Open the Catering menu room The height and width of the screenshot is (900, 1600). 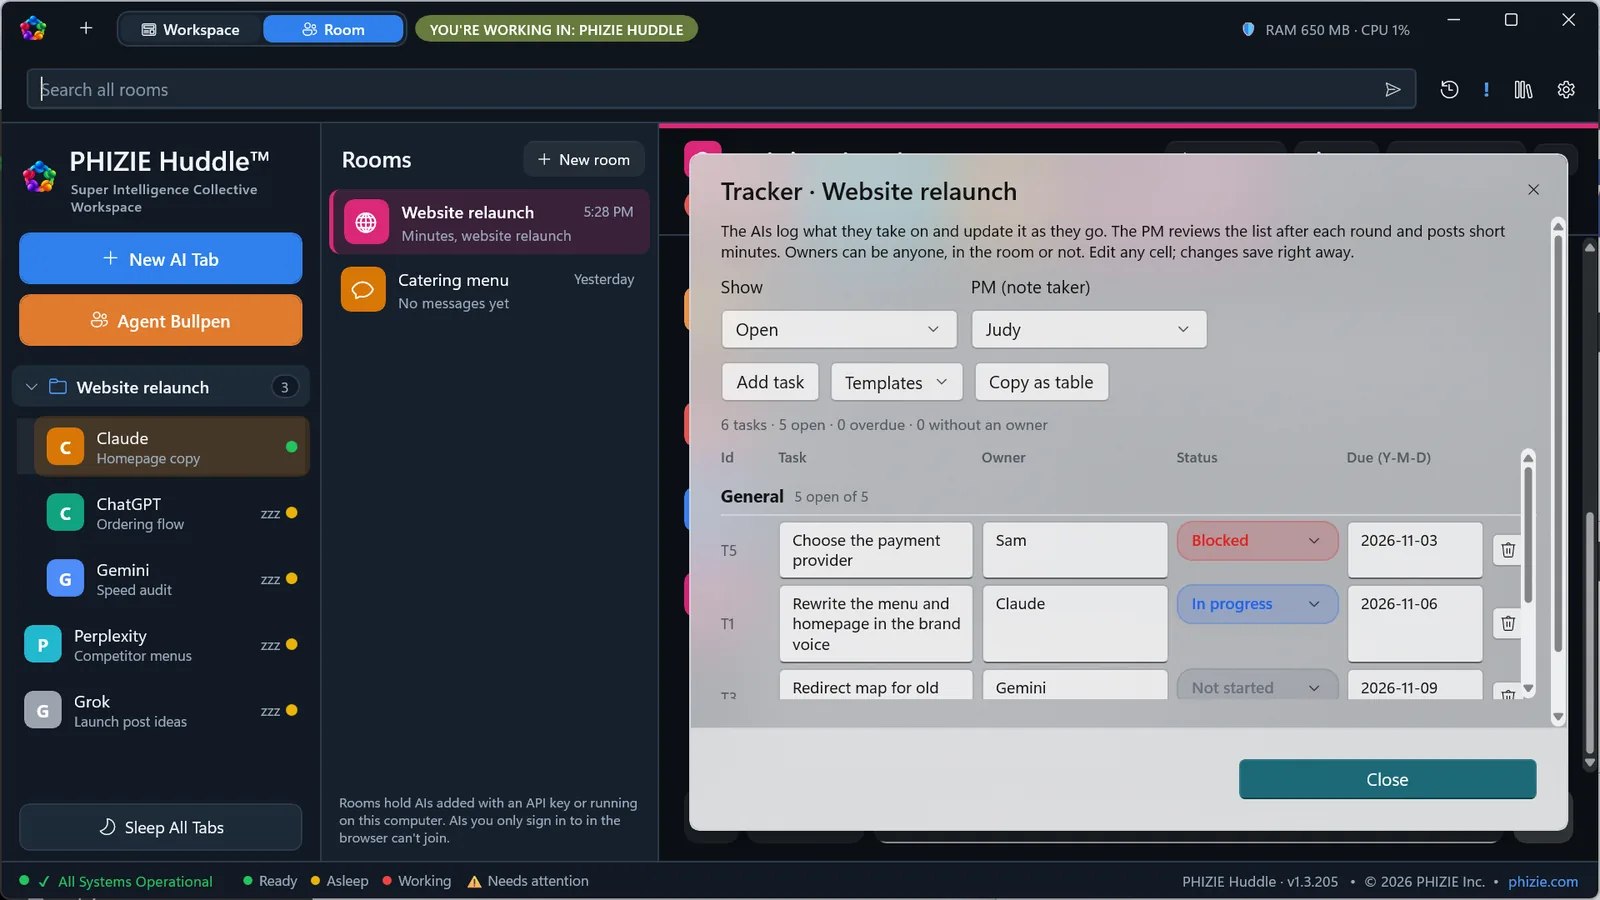click(489, 290)
